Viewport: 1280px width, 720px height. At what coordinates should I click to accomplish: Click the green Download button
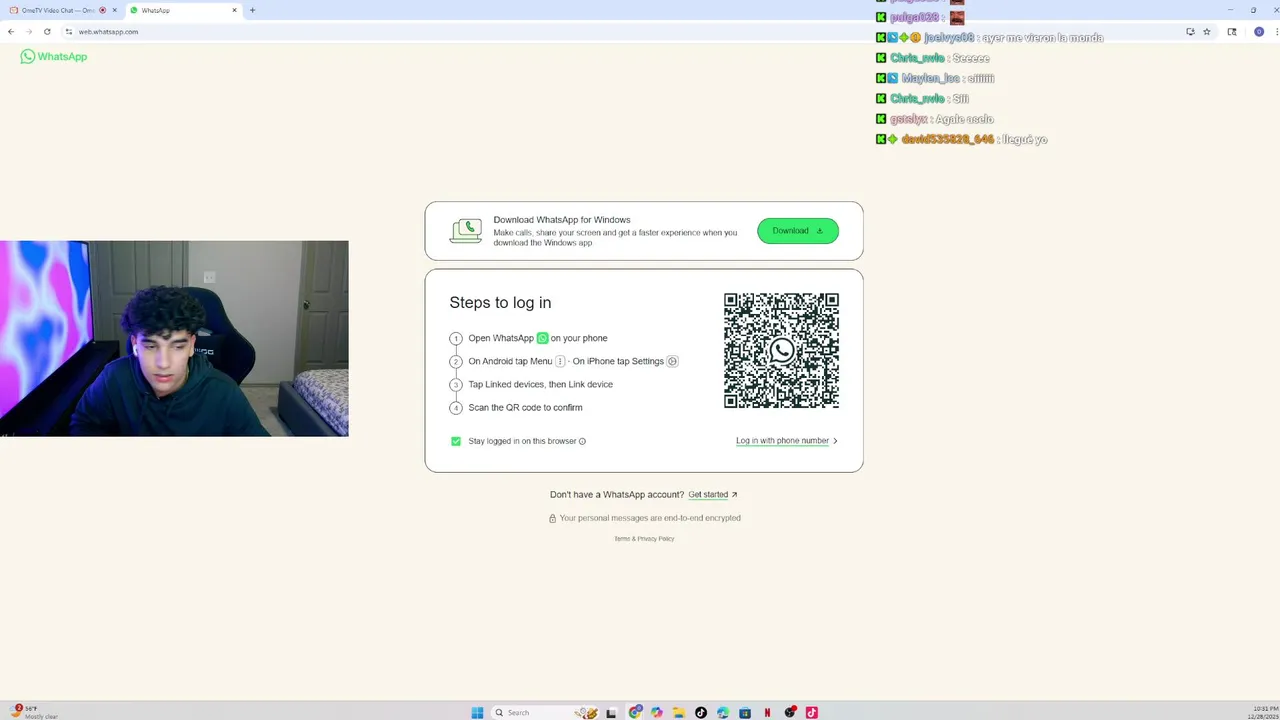click(798, 231)
